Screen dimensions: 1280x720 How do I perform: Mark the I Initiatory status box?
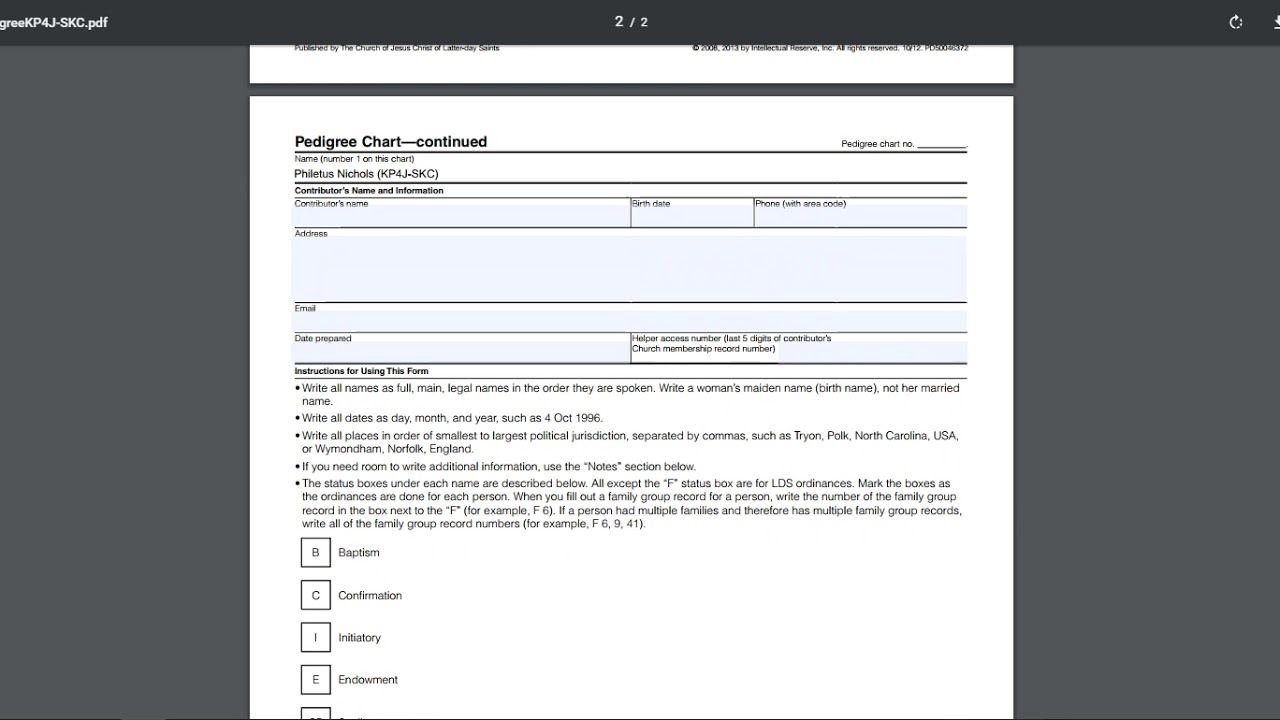[x=315, y=637]
